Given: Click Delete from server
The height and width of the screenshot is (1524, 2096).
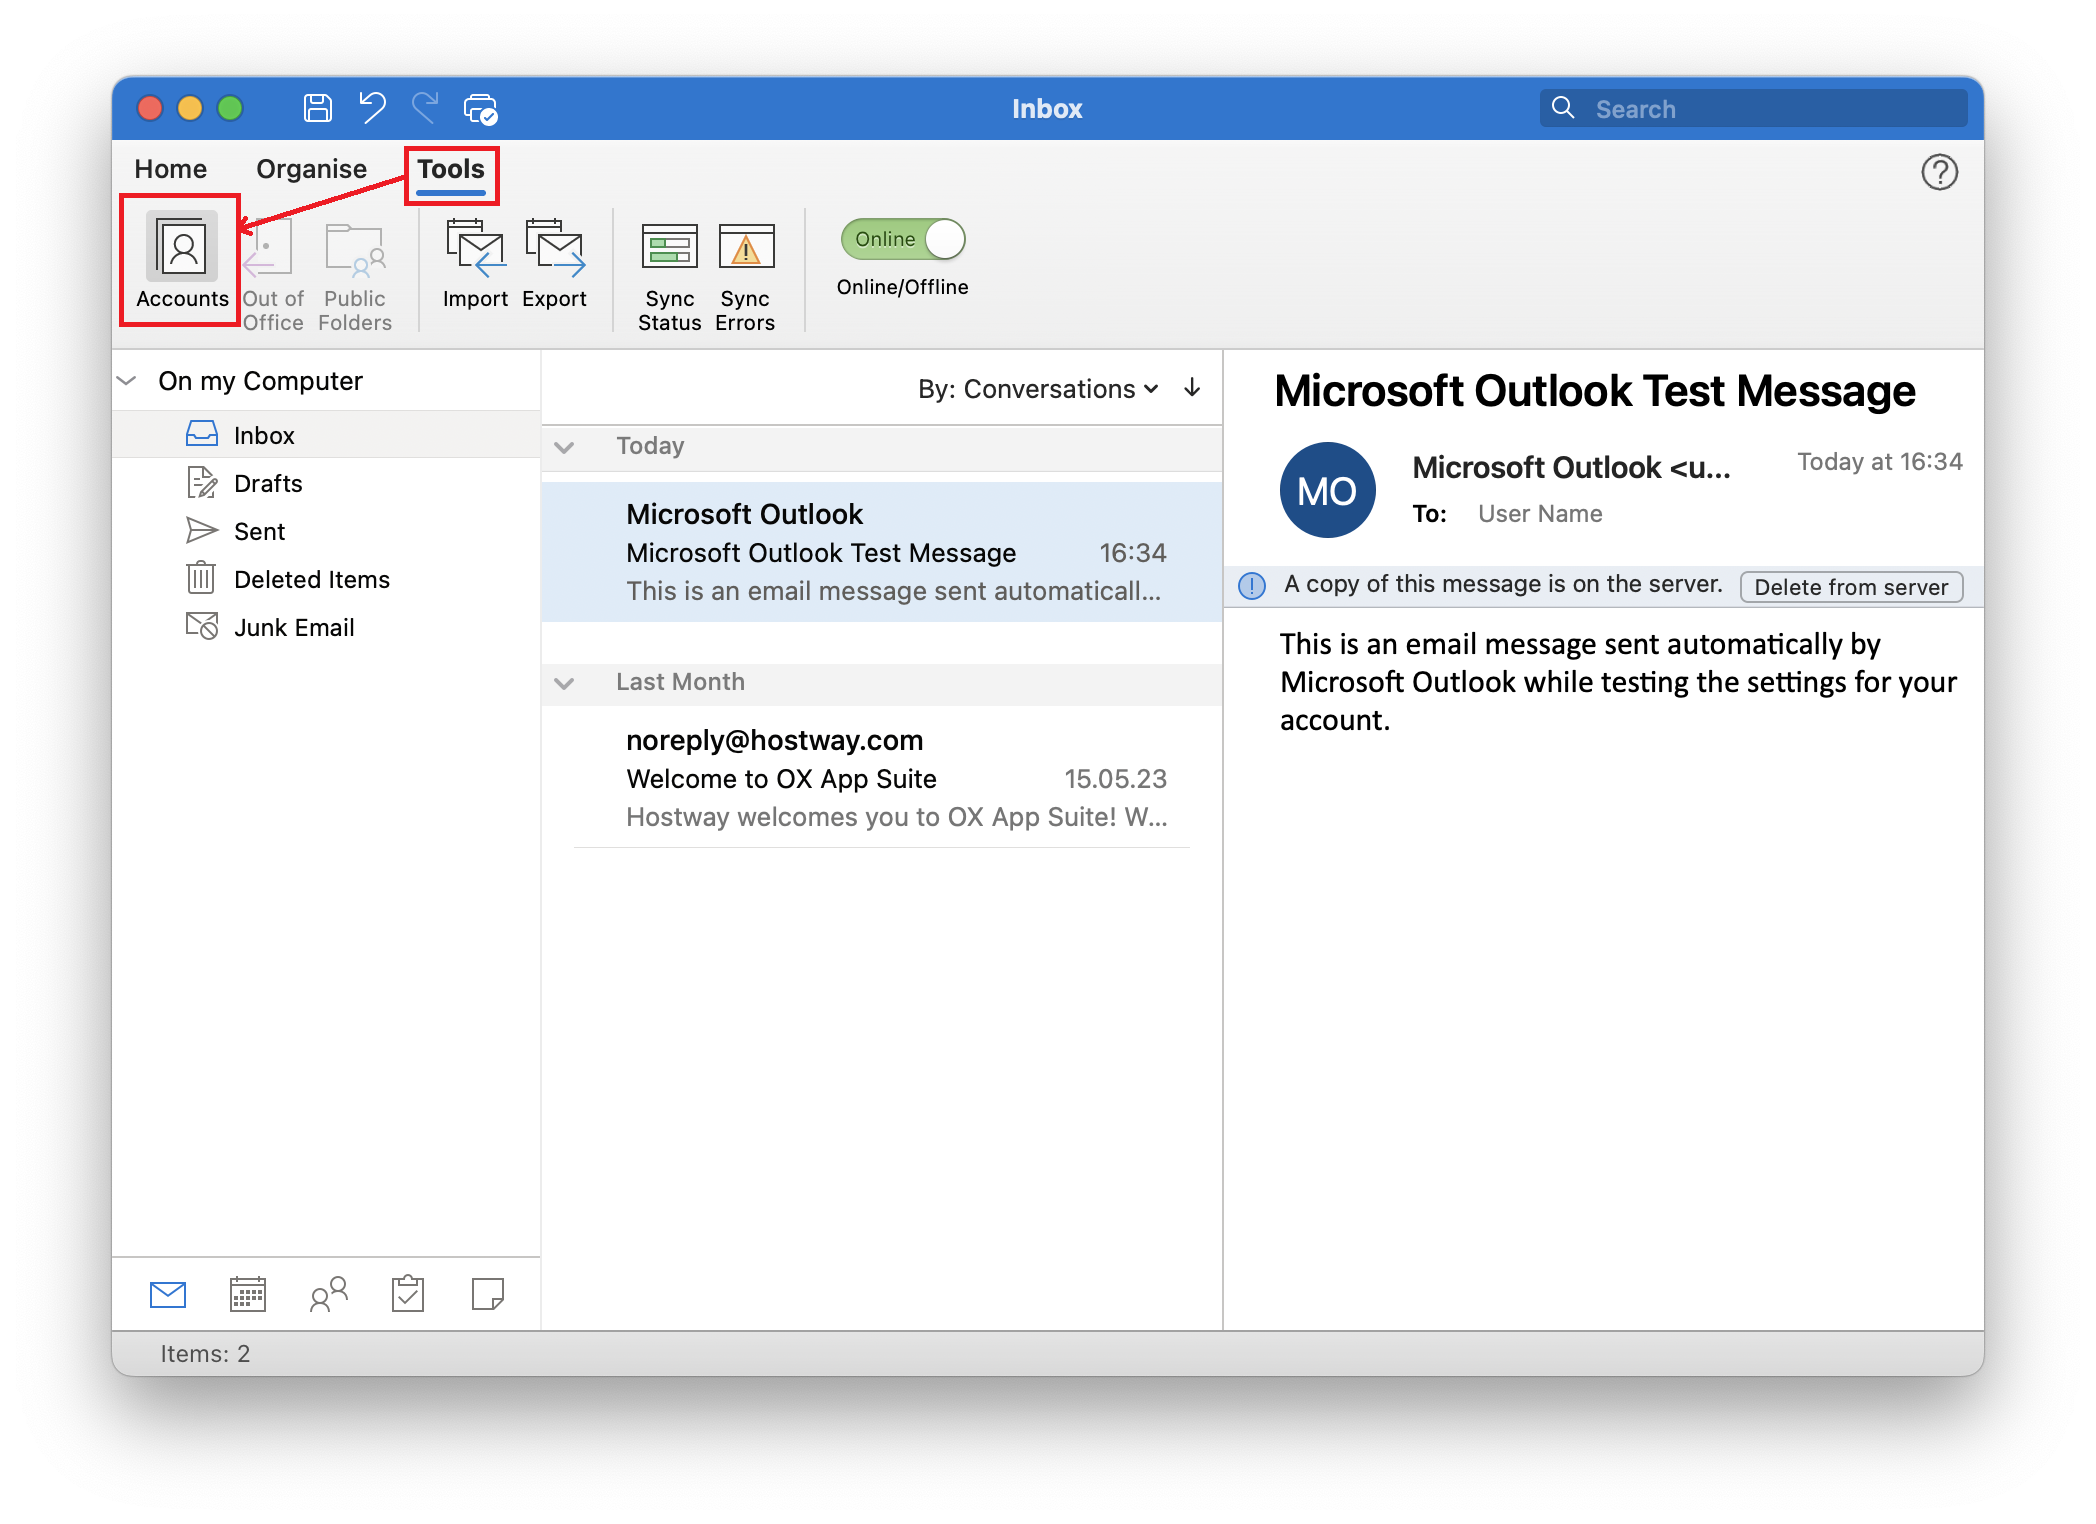Looking at the screenshot, I should (1851, 586).
